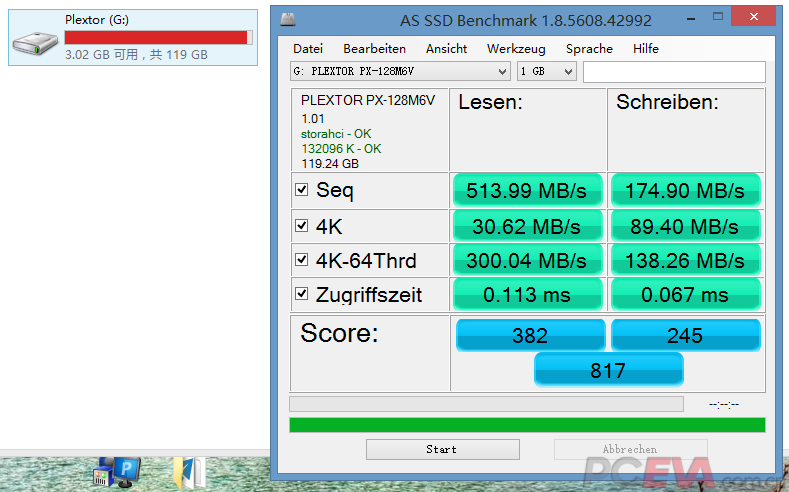Click the write access time 0.067 ms
The image size is (789, 492).
click(x=685, y=295)
